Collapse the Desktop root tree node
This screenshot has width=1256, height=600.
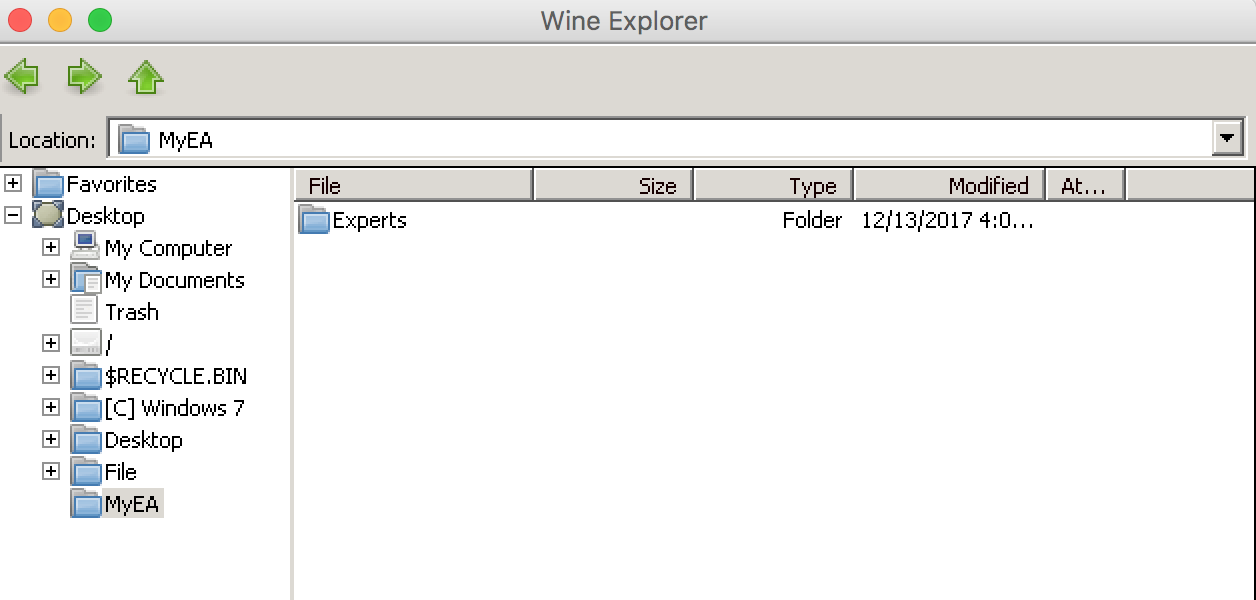pyautogui.click(x=13, y=216)
